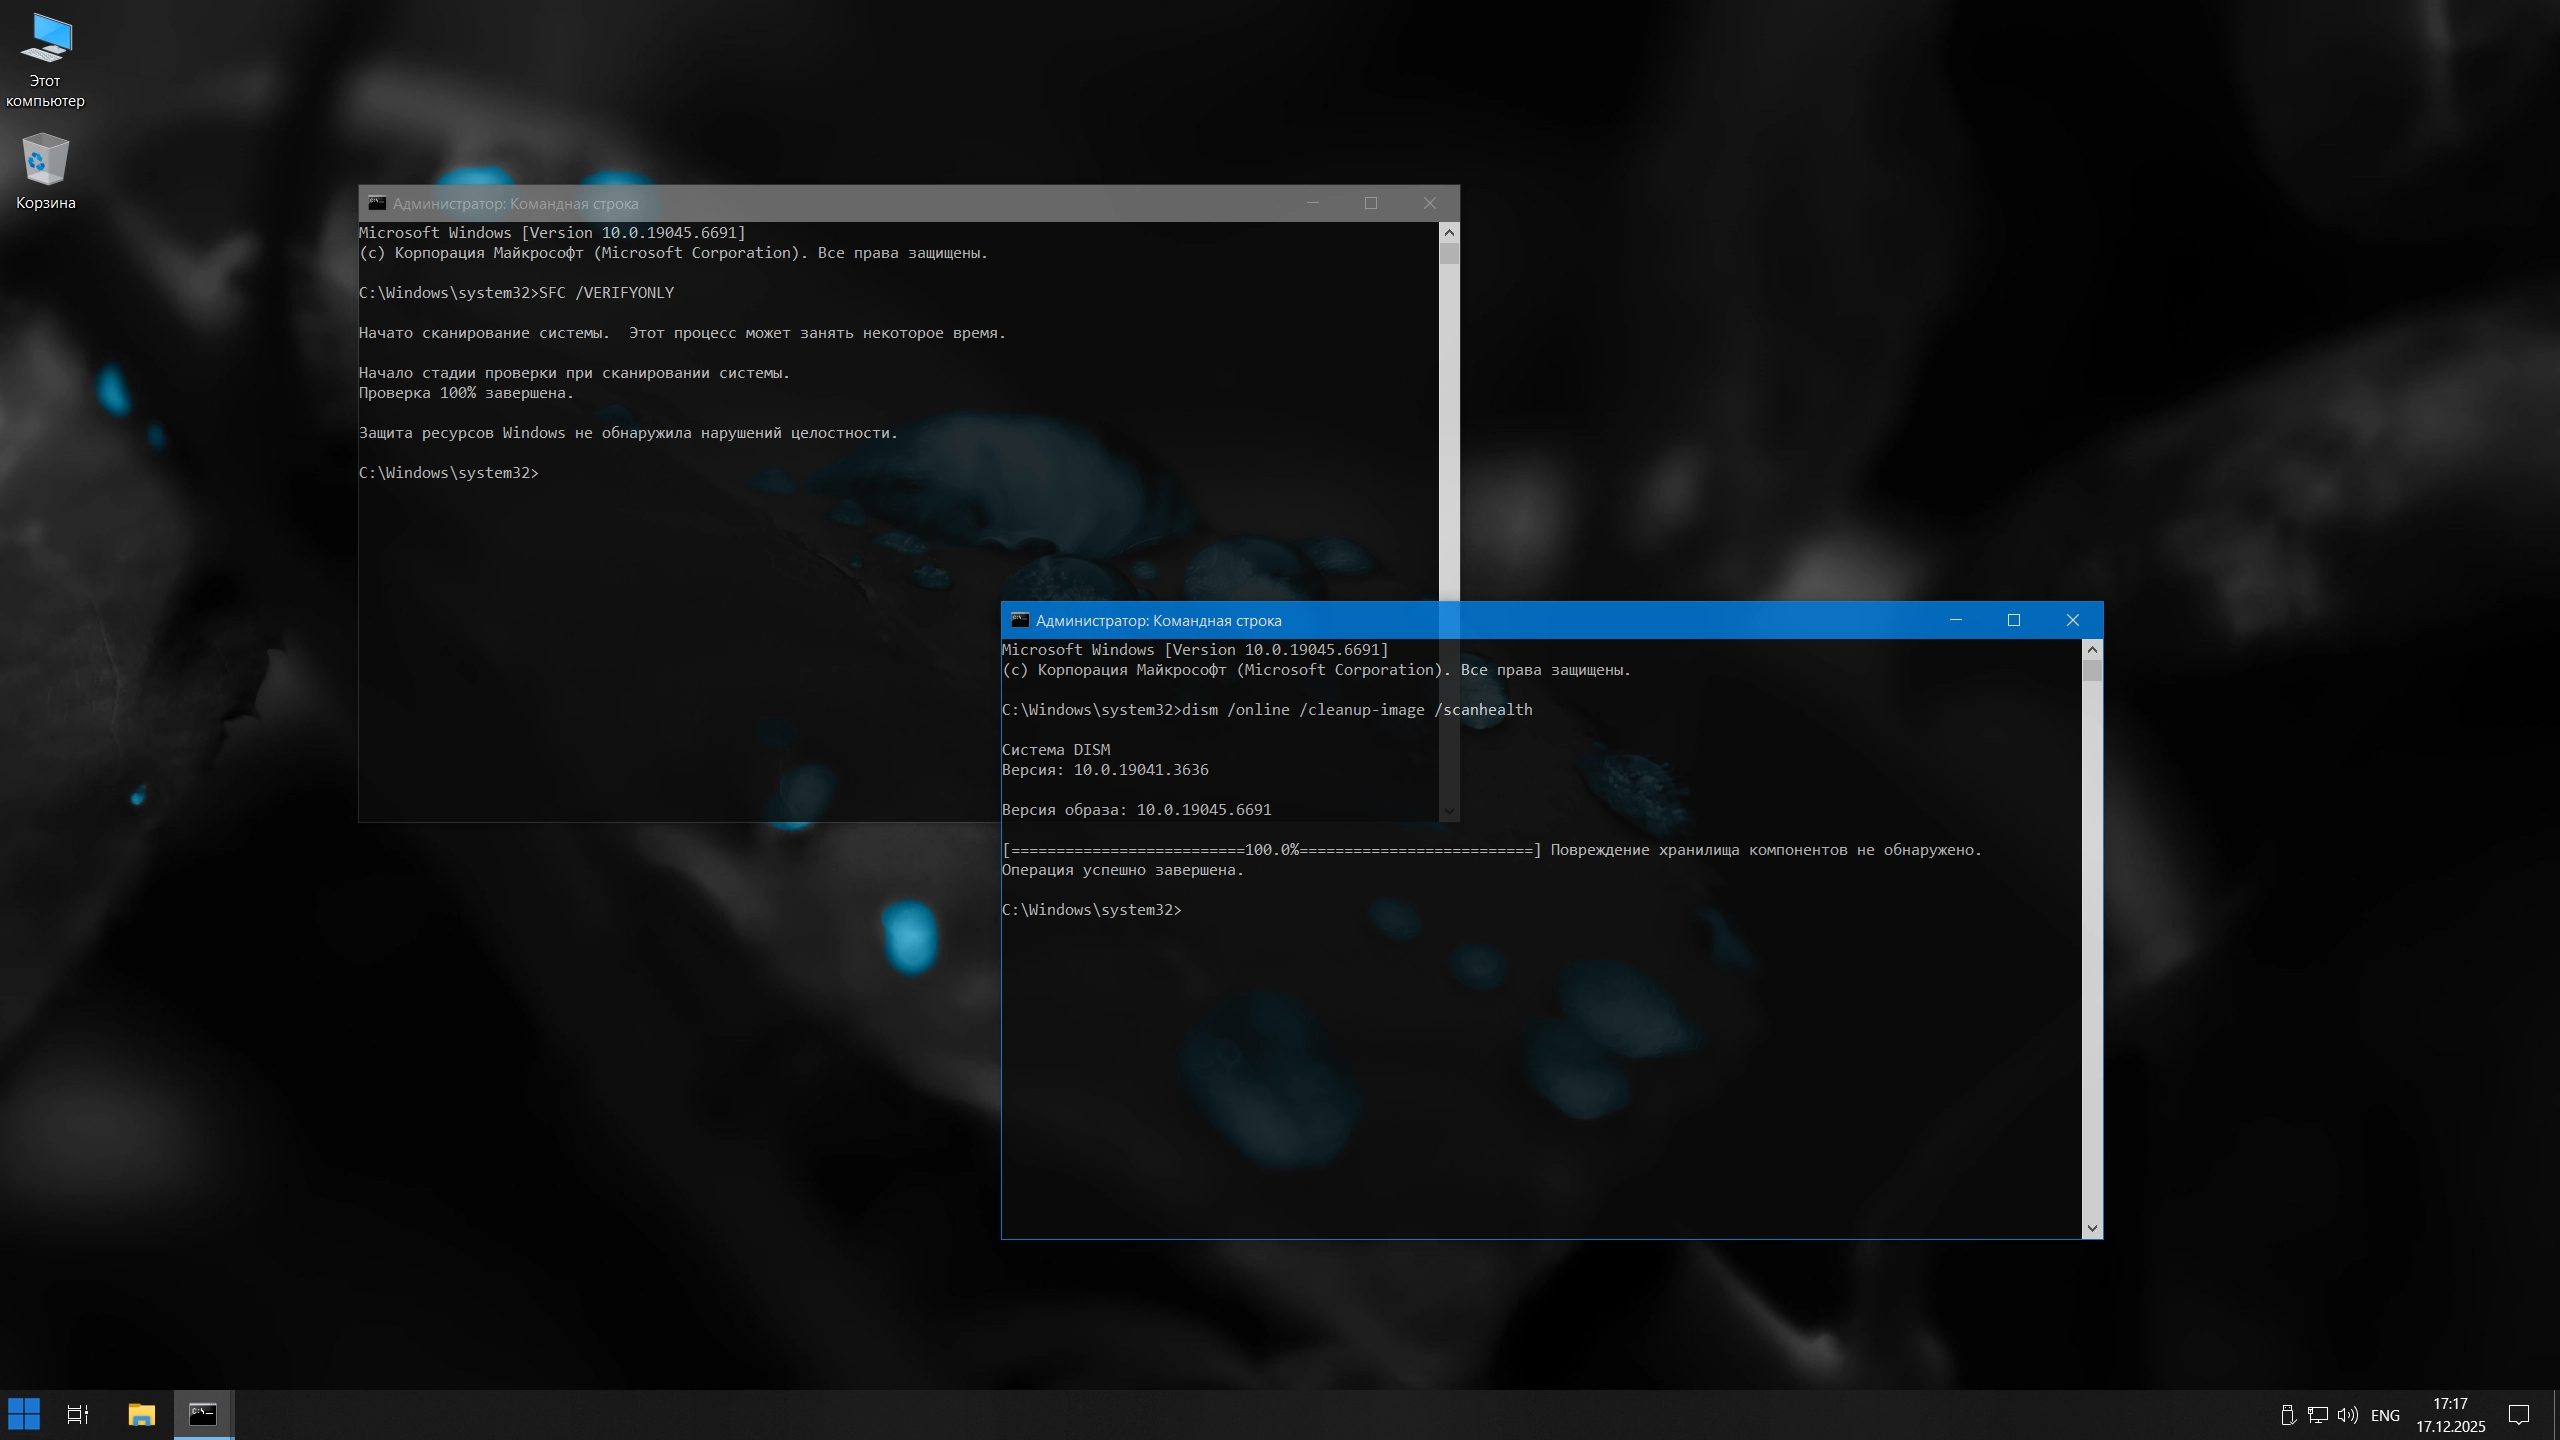Click inactive SFC window title bar
This screenshot has width=2560, height=1440.
coord(900,203)
